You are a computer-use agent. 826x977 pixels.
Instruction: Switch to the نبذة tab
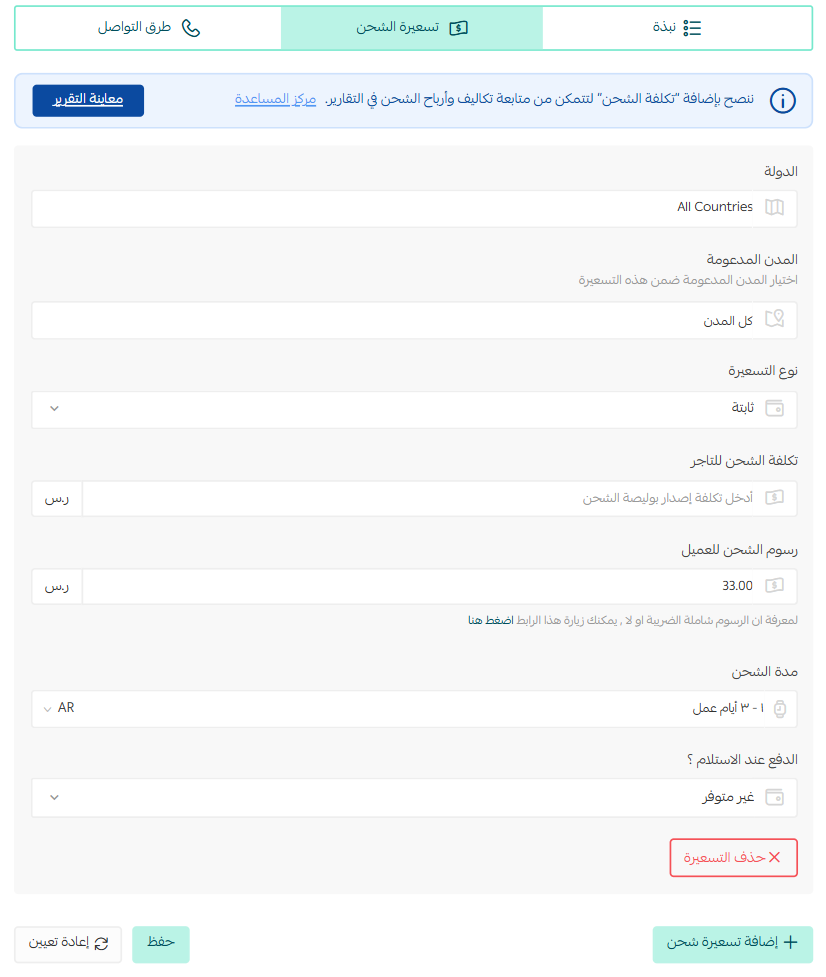coord(677,28)
